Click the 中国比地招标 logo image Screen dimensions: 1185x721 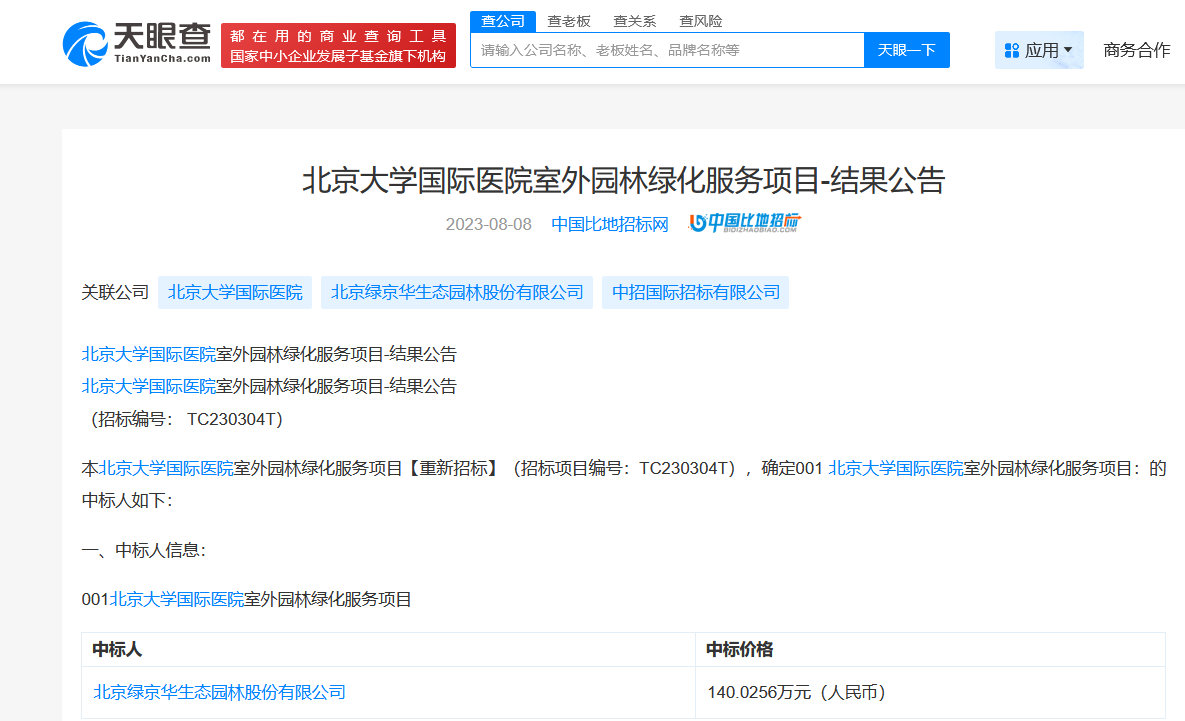click(744, 222)
